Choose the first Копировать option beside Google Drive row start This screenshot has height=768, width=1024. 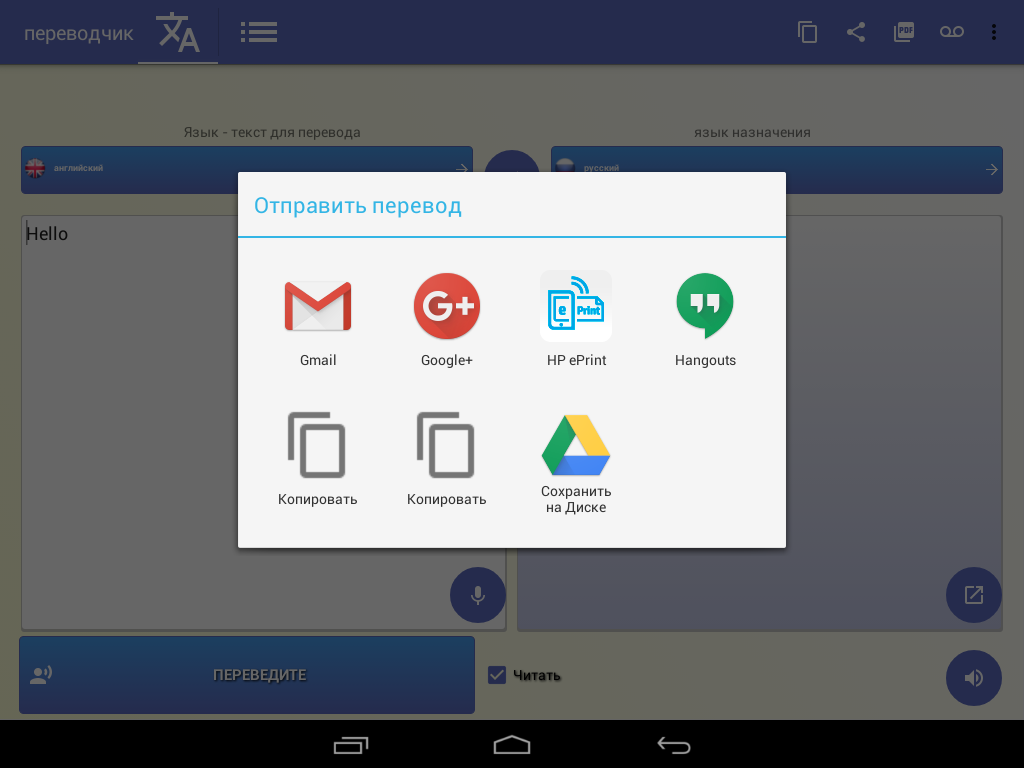[x=318, y=460]
